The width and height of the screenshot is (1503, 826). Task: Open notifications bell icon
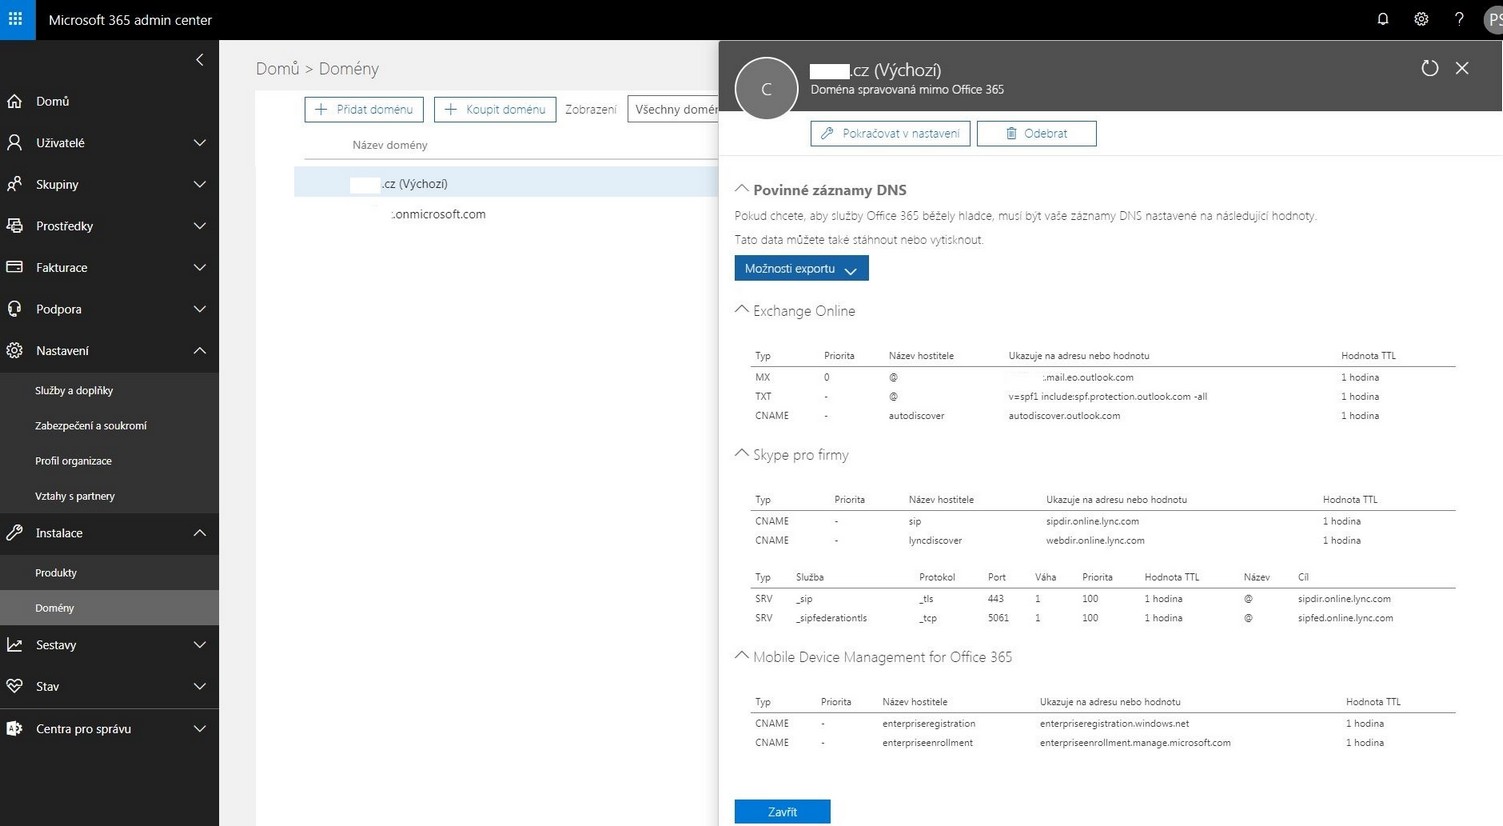(1383, 19)
